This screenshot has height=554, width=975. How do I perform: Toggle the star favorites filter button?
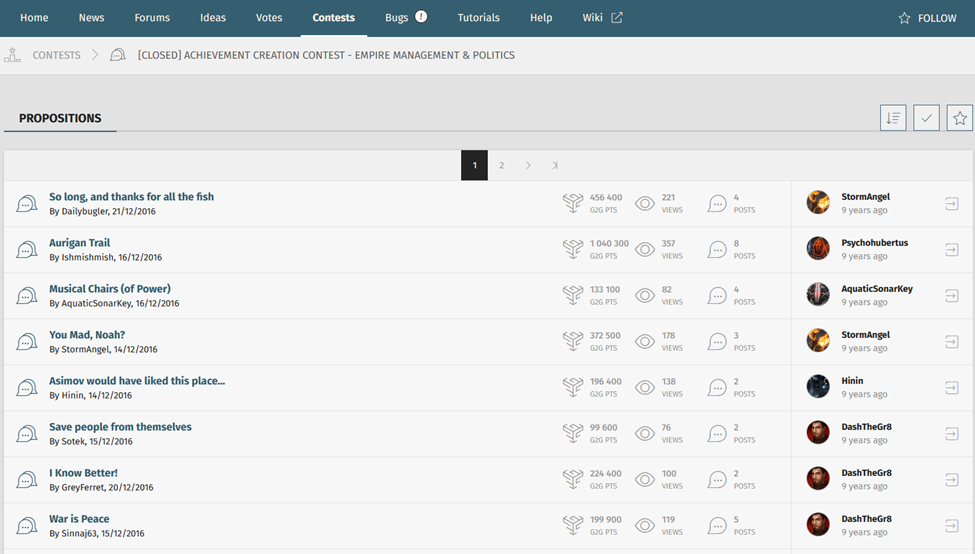tap(959, 118)
